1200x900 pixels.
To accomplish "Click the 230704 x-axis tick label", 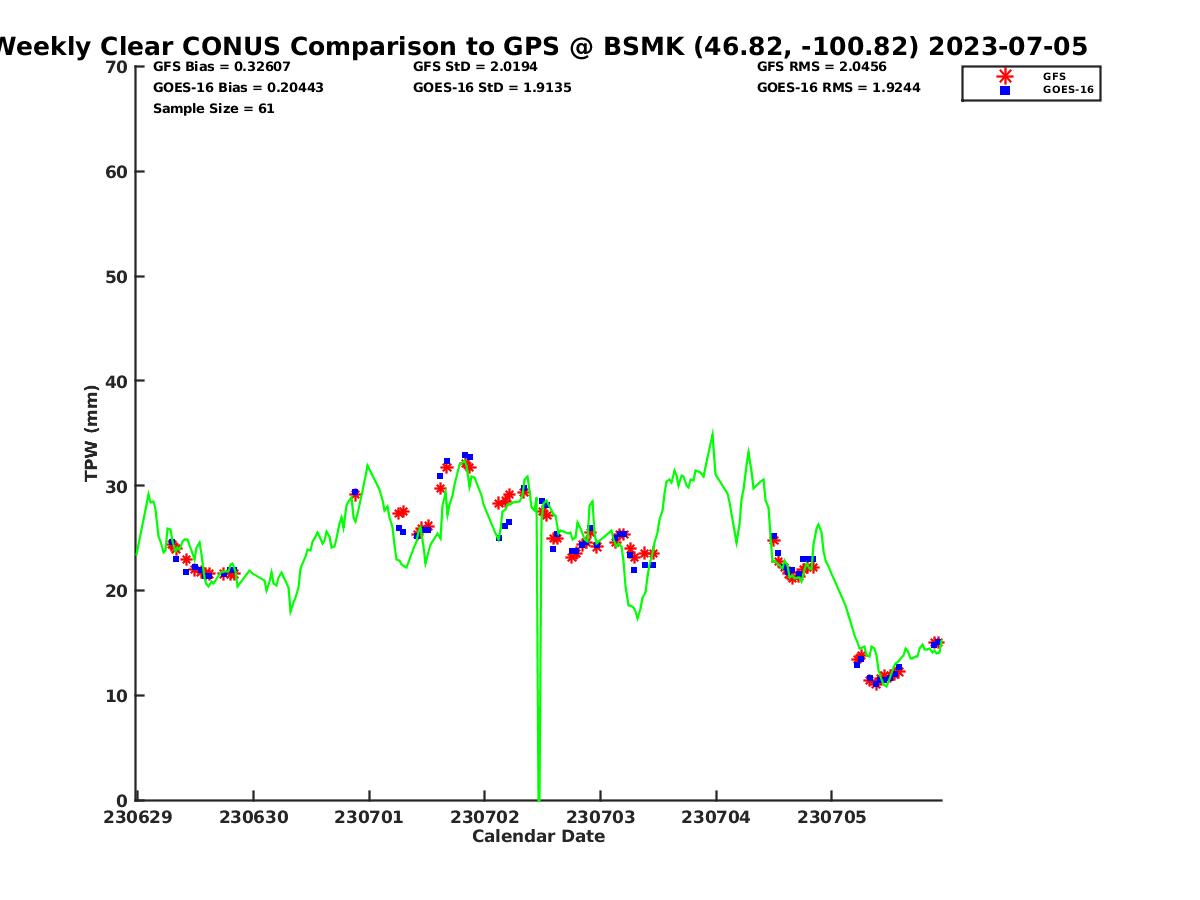I will pyautogui.click(x=715, y=817).
